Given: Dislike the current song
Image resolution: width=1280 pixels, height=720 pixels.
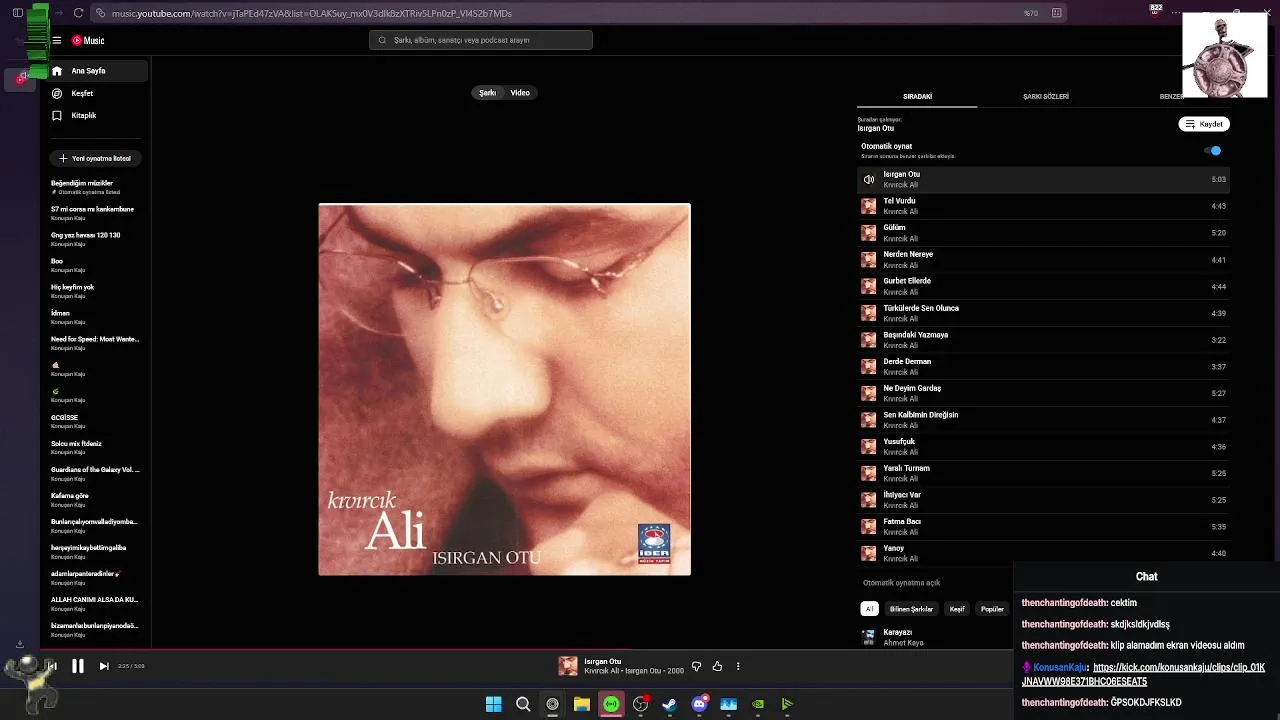Looking at the screenshot, I should coord(697,666).
